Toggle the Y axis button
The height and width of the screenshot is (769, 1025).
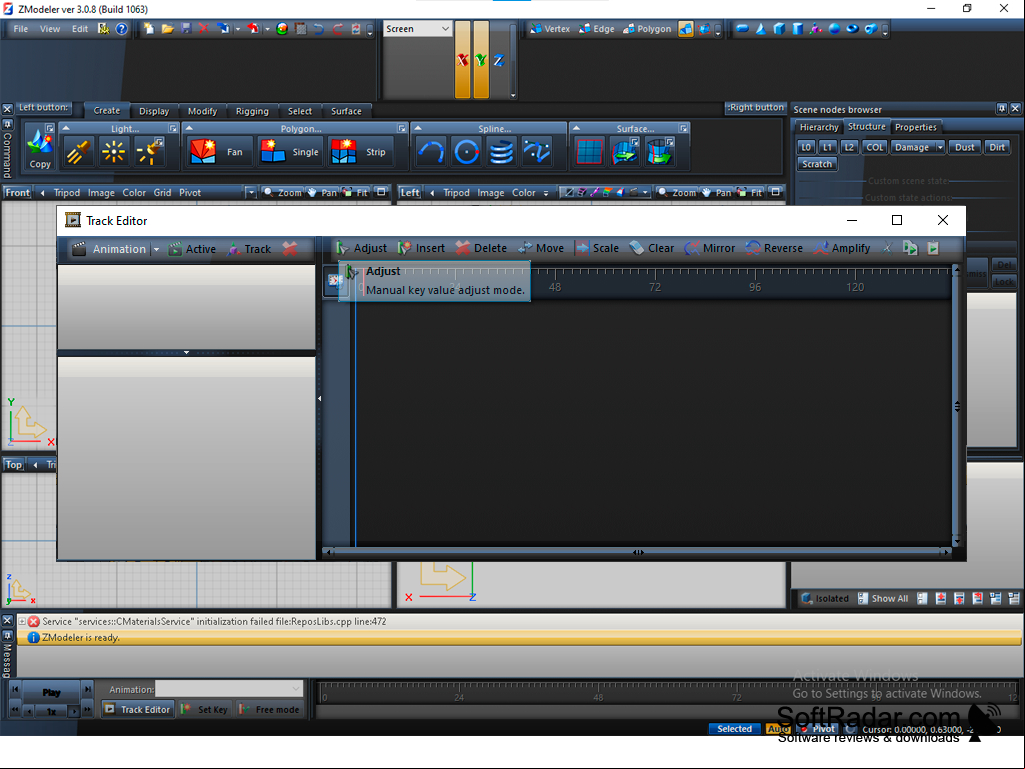tap(481, 60)
